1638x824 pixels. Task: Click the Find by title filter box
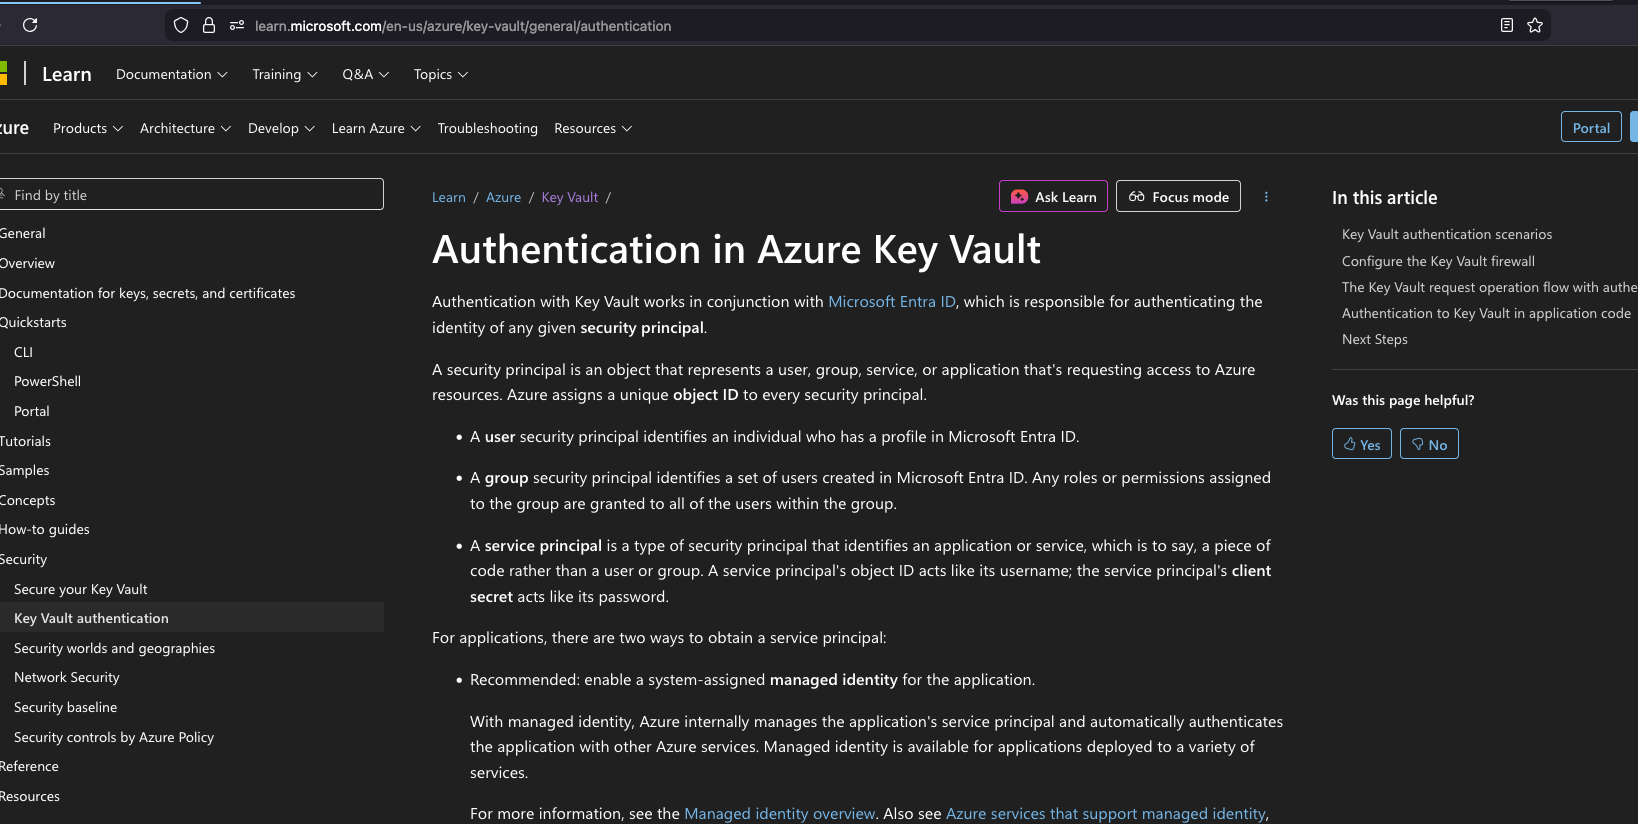(192, 194)
